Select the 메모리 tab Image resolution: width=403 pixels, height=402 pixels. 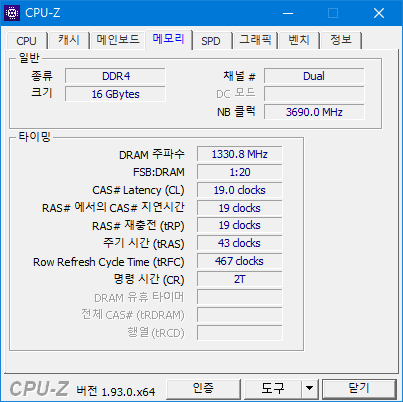point(168,39)
